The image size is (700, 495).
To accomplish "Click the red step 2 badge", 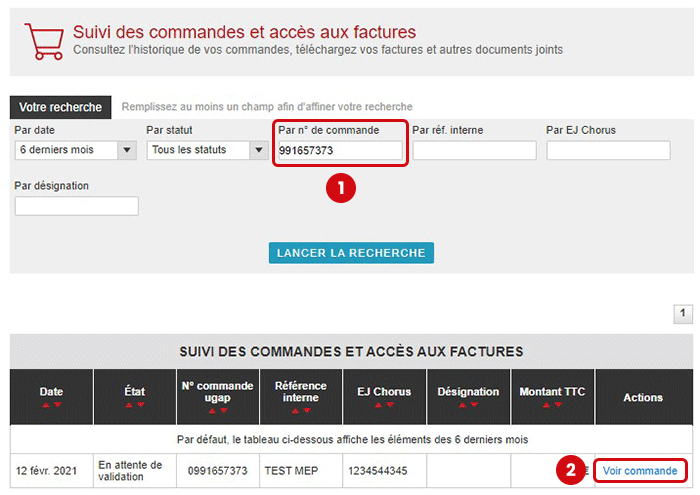I will tap(571, 471).
